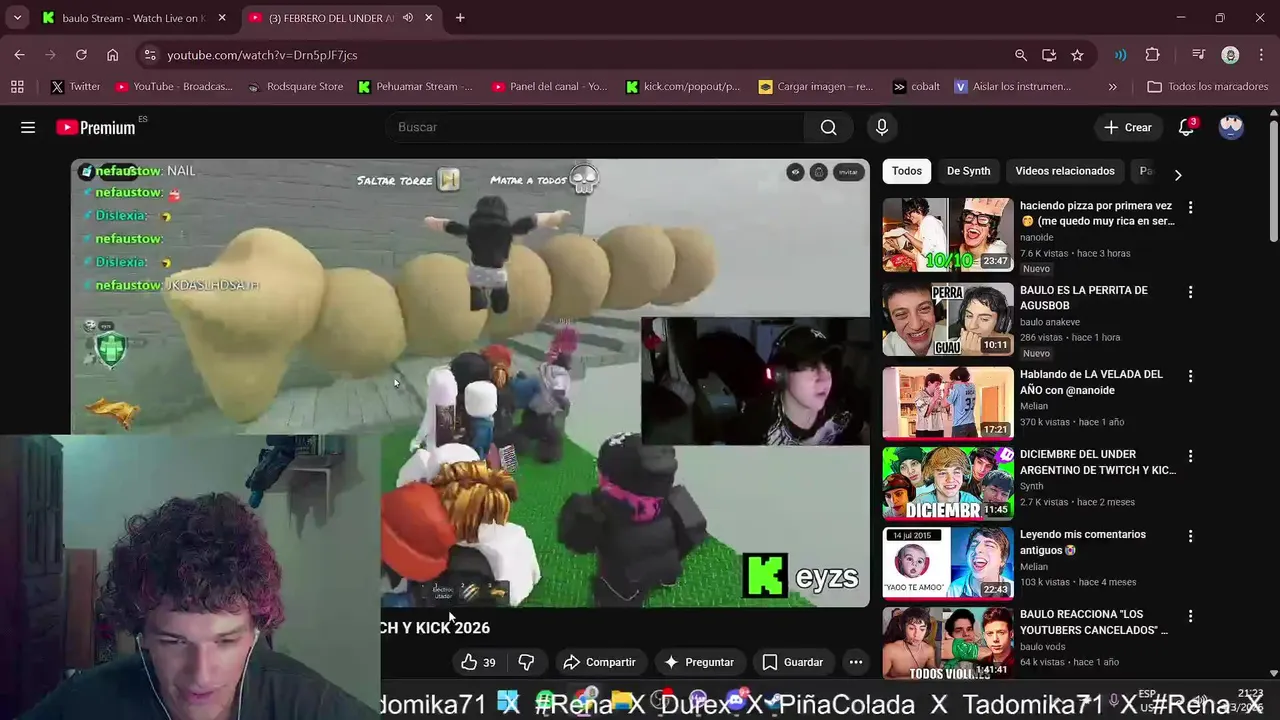The image size is (1280, 720).
Task: Show more filter chips with the arrow
Action: click(1177, 175)
